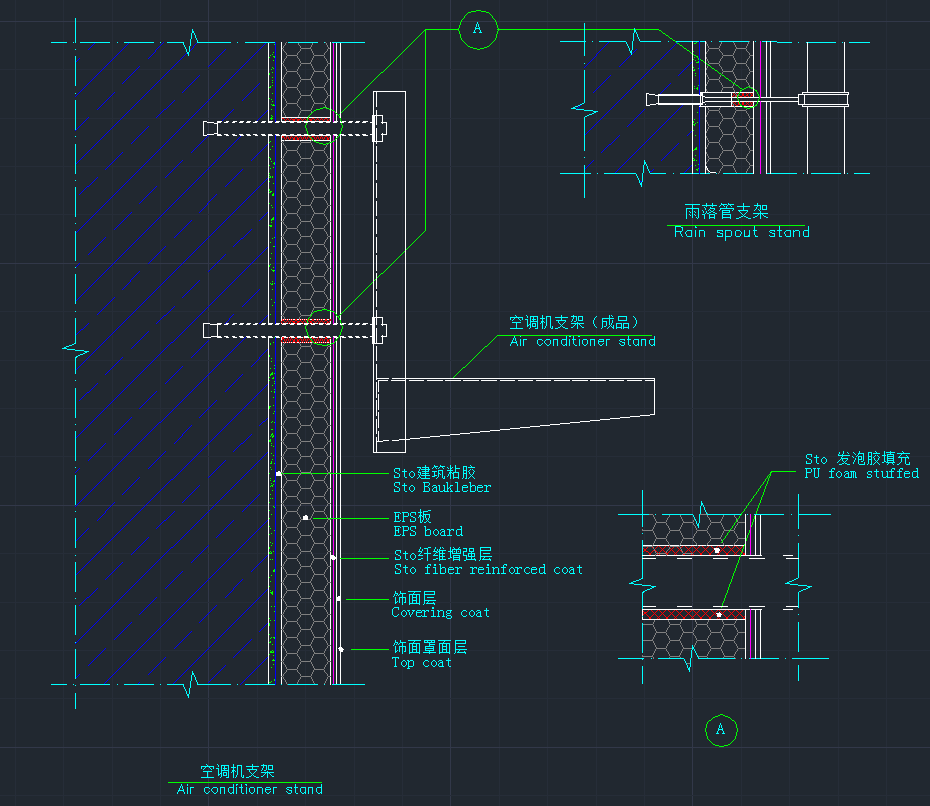Click the green circle around upper bolt
The height and width of the screenshot is (806, 930).
tap(323, 126)
